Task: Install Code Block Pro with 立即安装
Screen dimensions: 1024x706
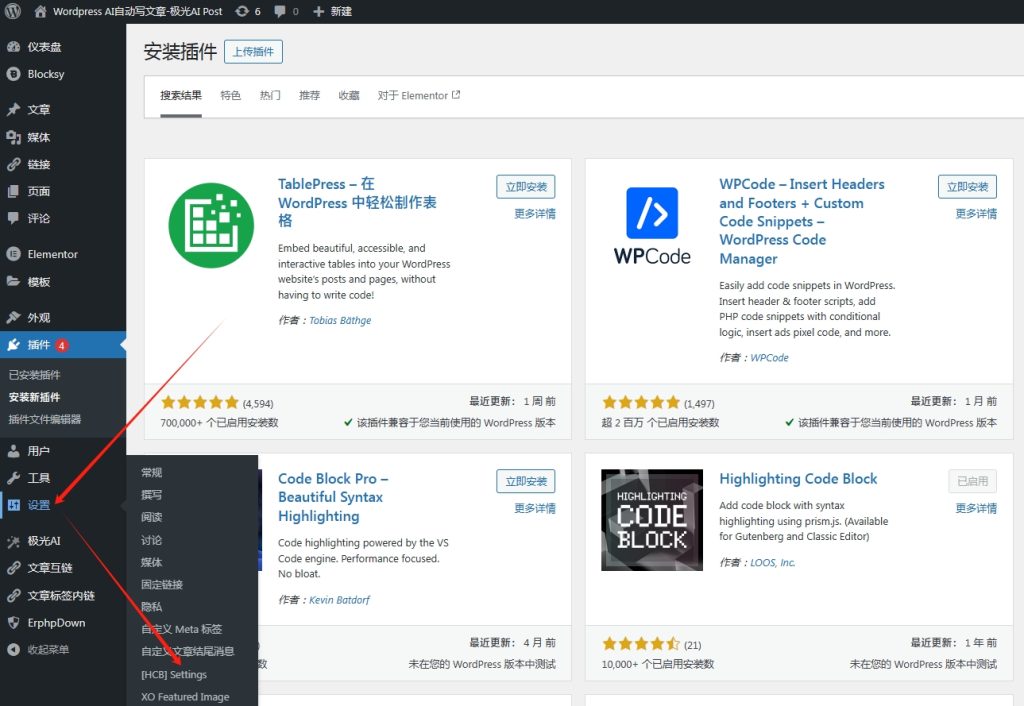Action: [x=526, y=481]
